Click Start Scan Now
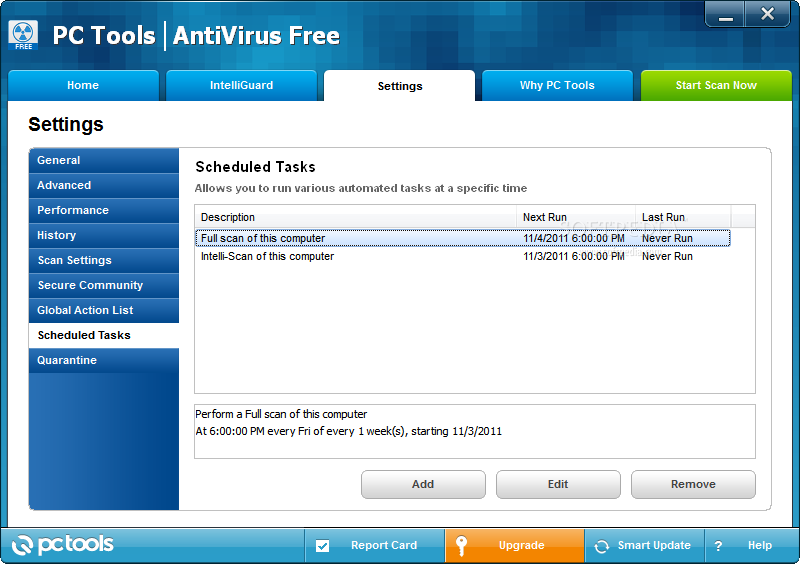 pyautogui.click(x=716, y=85)
